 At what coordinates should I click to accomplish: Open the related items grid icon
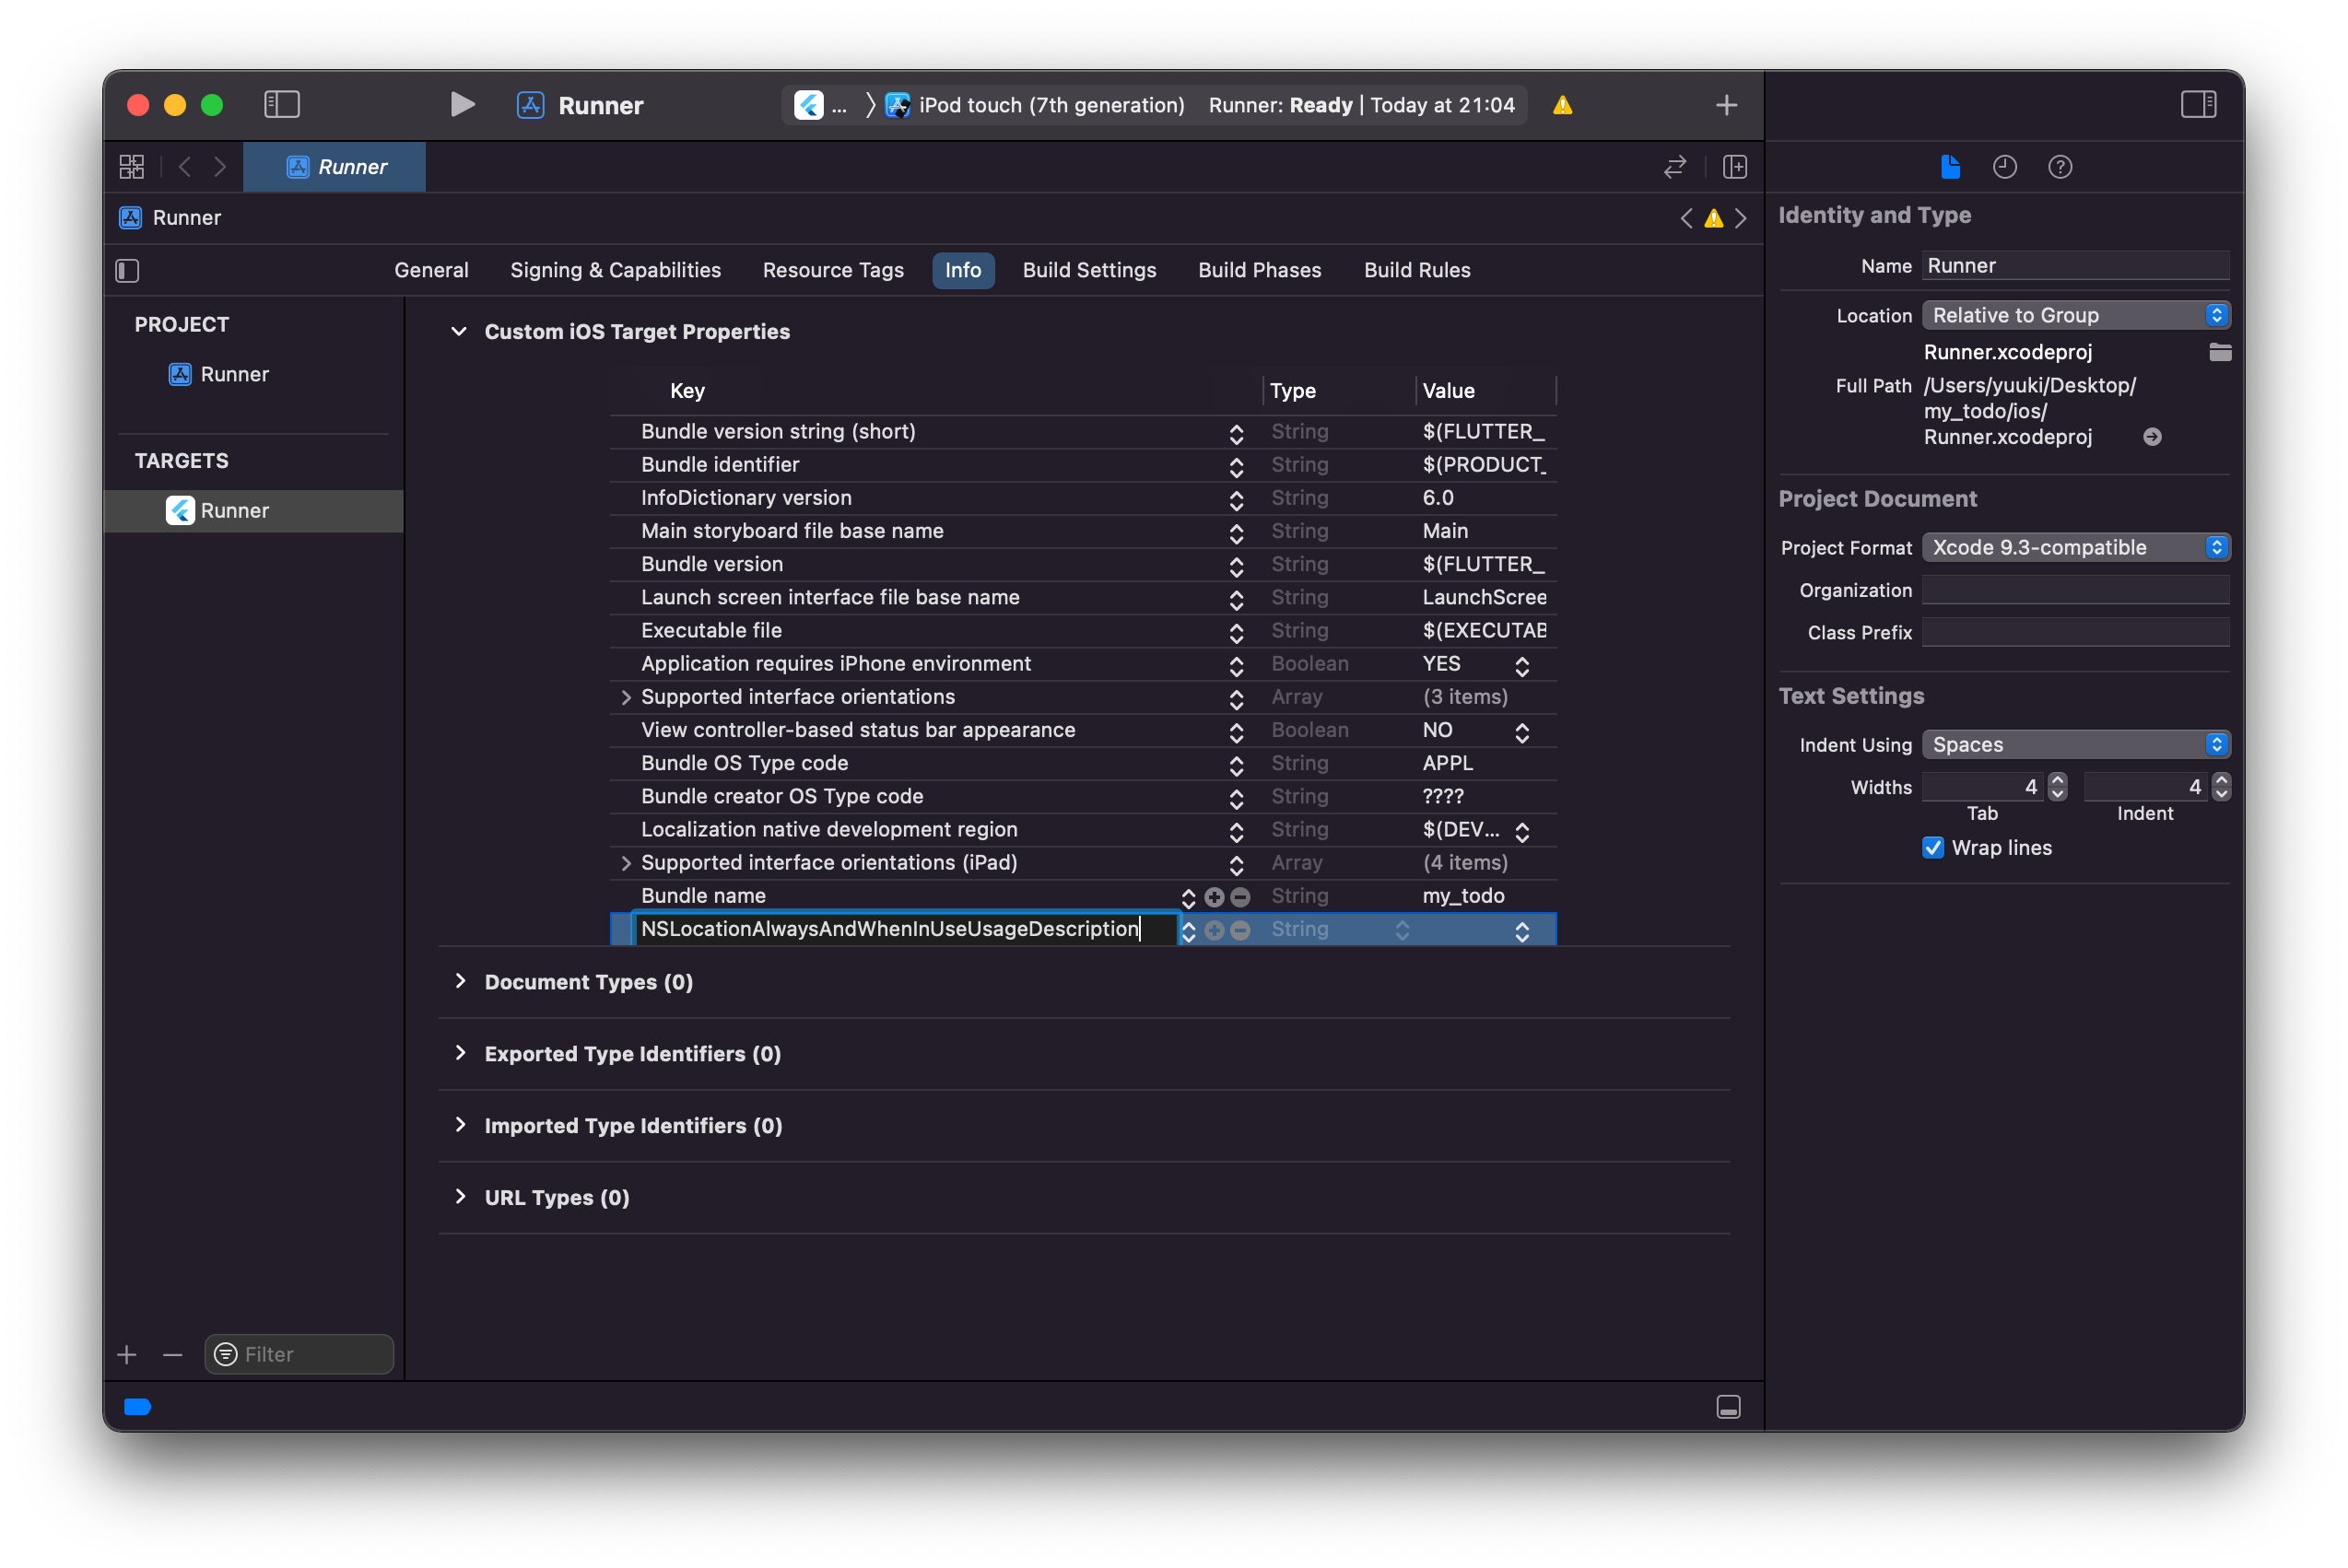coord(132,167)
